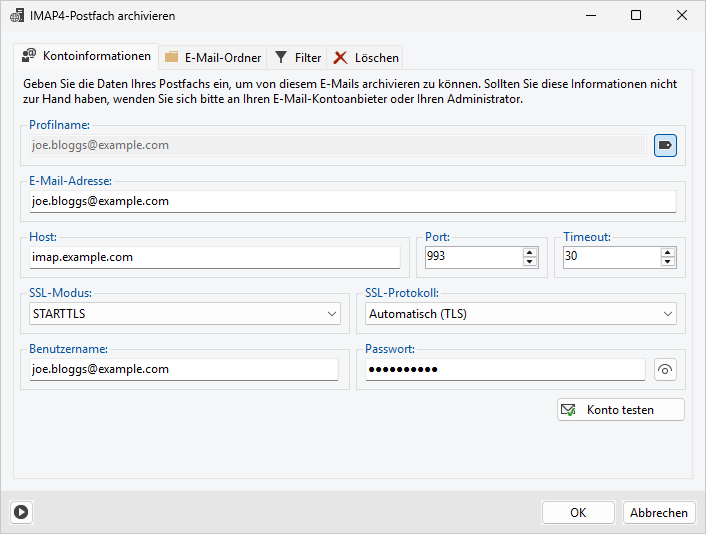Focus the Host input field
This screenshot has height=534, width=706.
(x=214, y=257)
